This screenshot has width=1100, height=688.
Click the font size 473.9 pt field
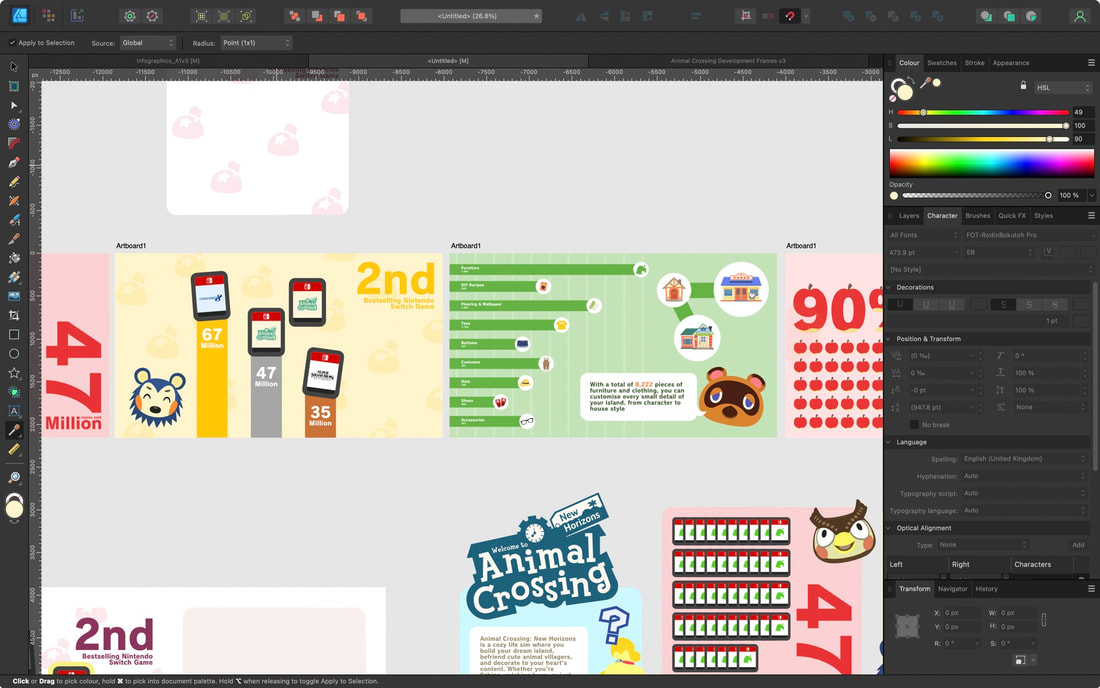923,252
